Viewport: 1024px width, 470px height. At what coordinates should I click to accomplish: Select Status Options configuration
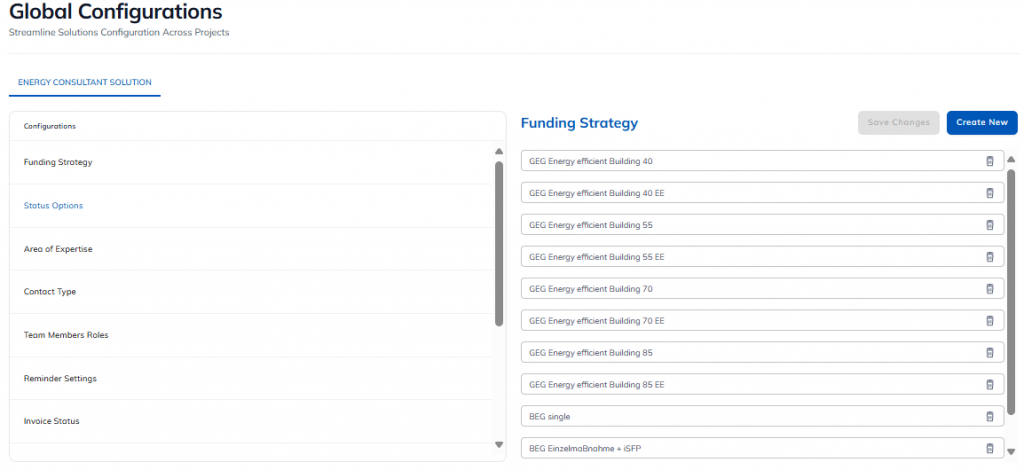point(54,206)
